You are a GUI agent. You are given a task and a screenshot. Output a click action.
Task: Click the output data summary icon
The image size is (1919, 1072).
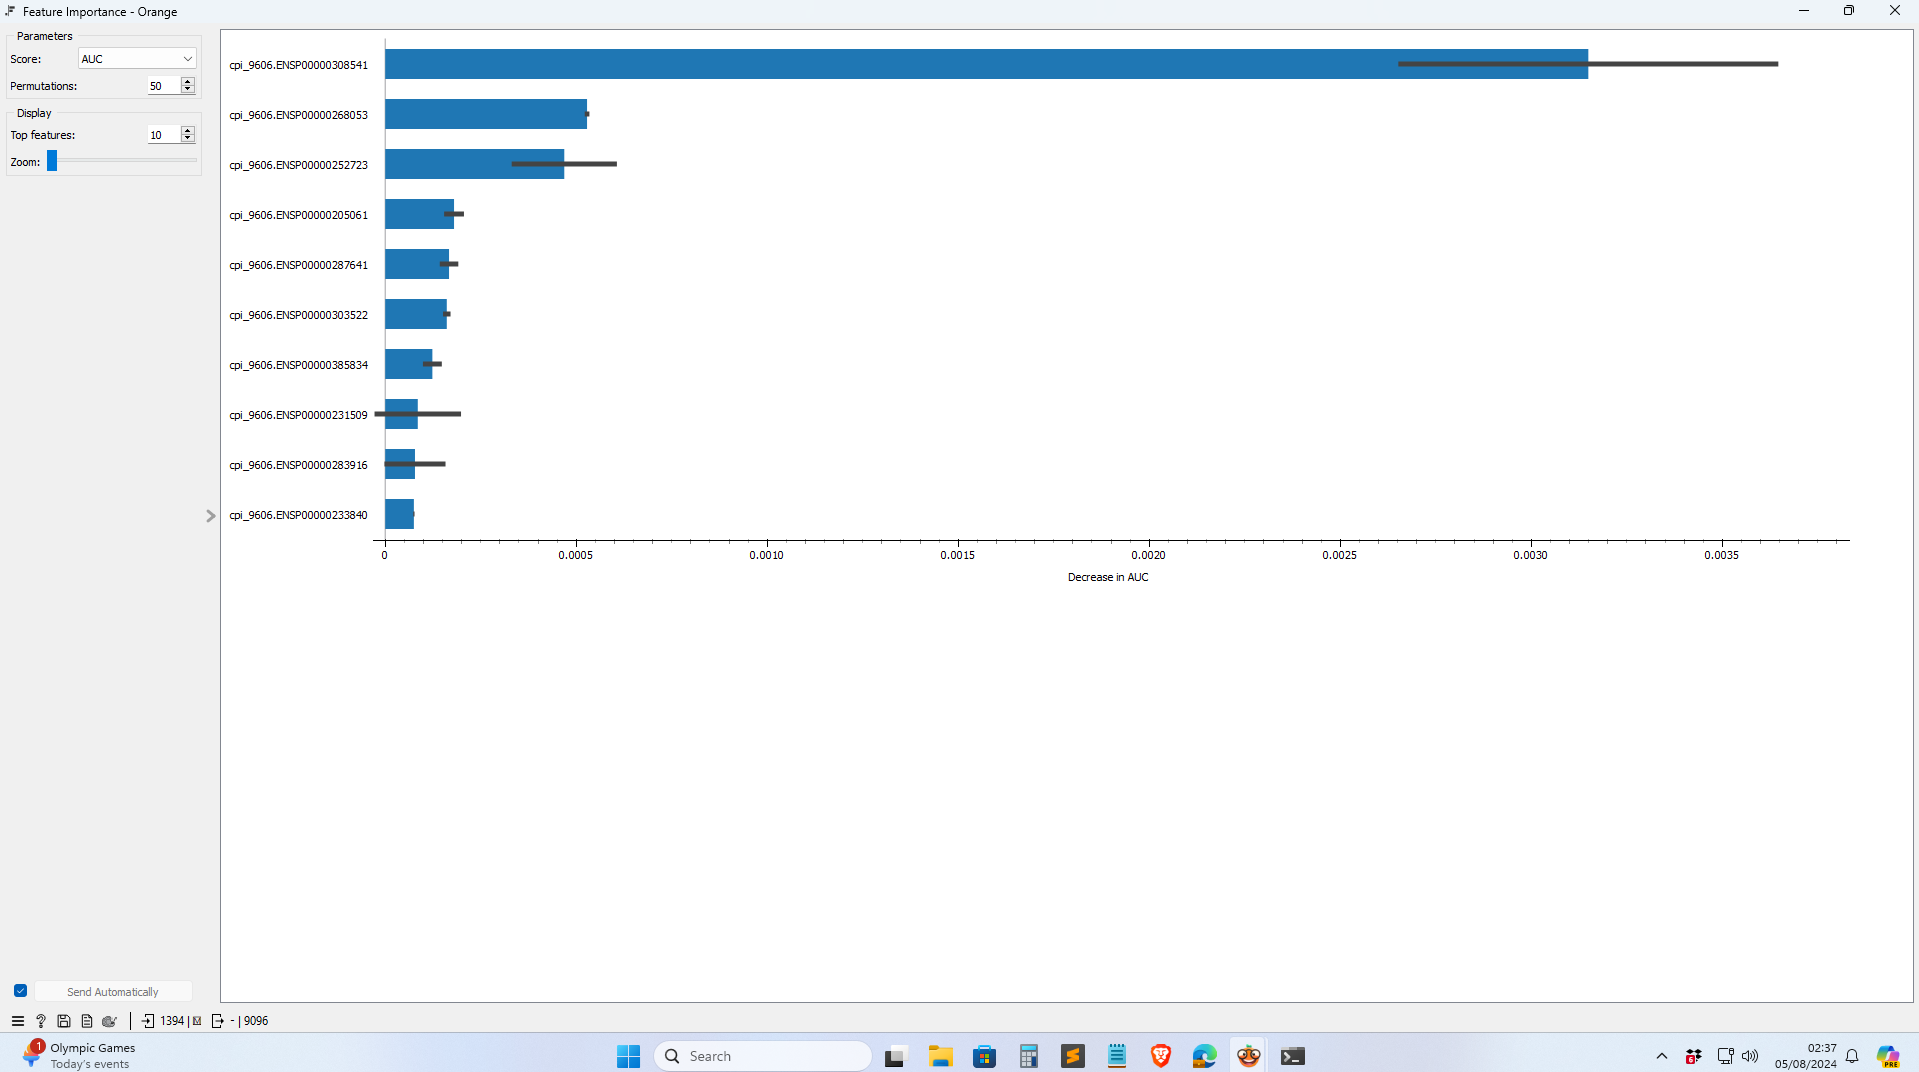pos(217,1021)
